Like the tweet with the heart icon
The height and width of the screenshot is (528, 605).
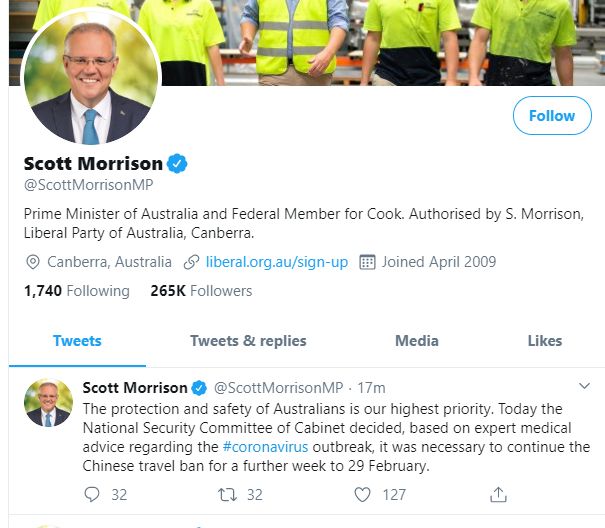point(363,494)
